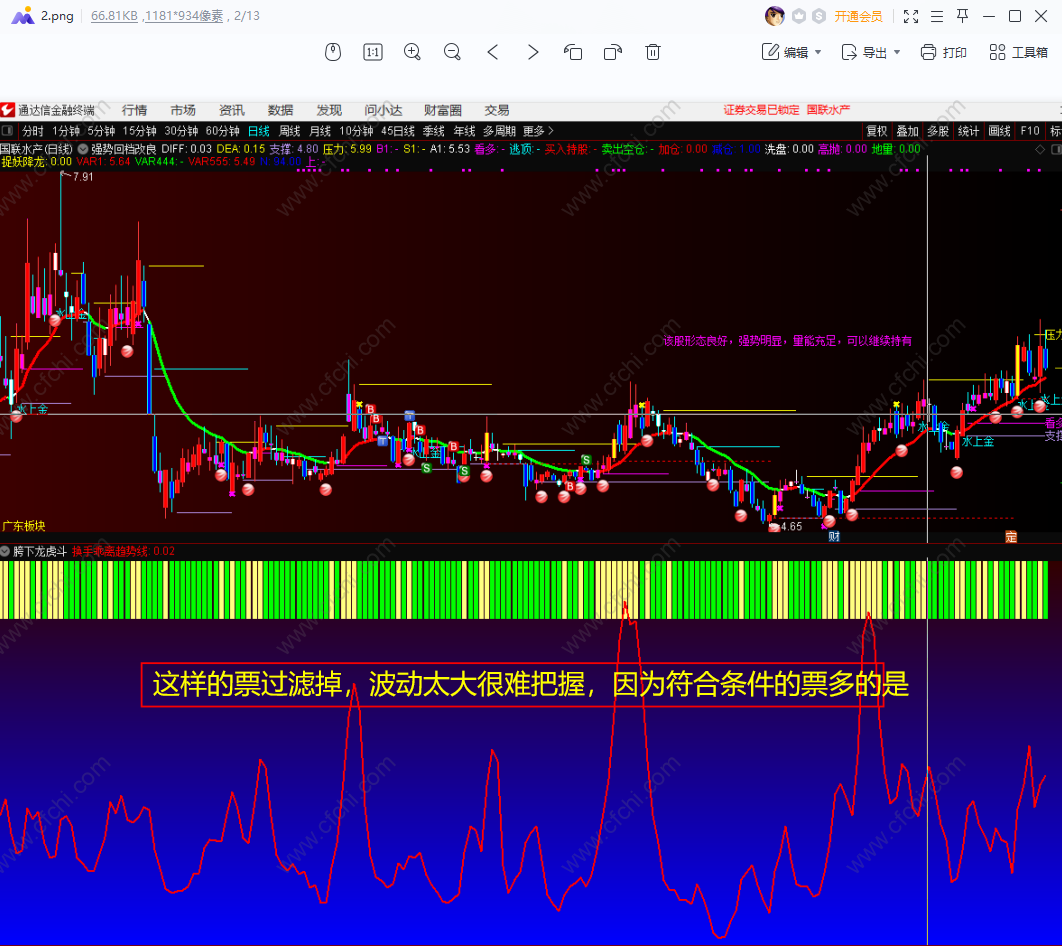Click the user avatar picture
Screen dimensions: 1062x946
[x=774, y=16]
